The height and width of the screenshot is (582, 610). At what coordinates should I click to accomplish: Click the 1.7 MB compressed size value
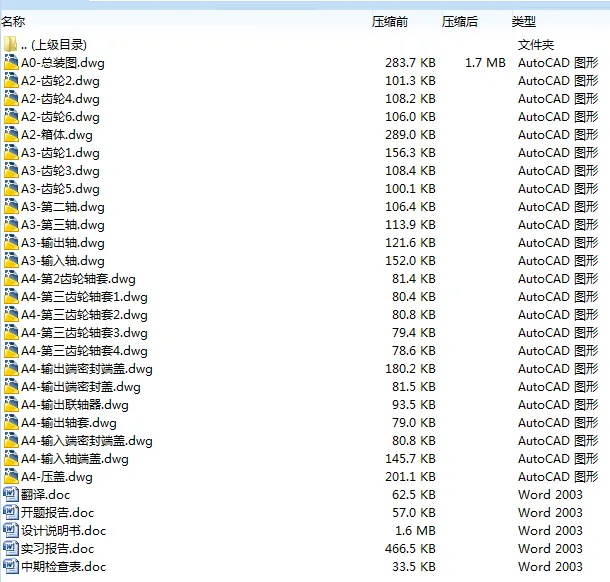tap(485, 63)
